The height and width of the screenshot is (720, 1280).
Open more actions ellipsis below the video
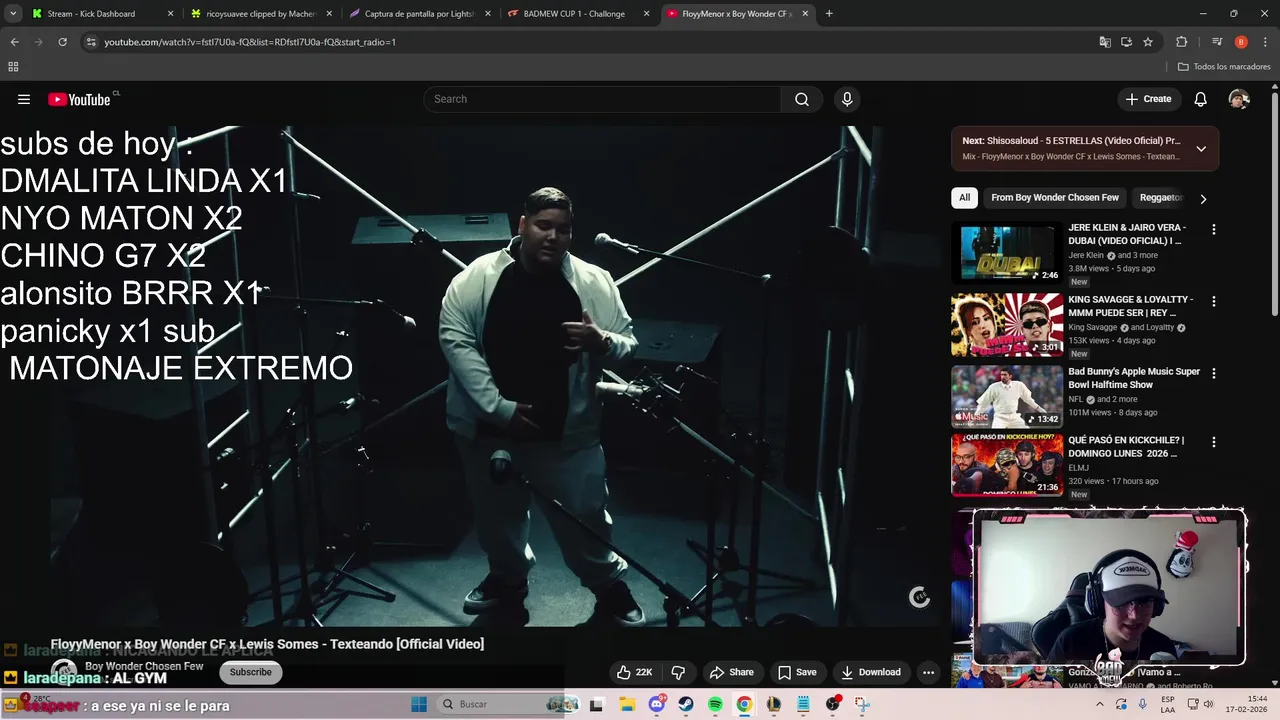tap(928, 672)
